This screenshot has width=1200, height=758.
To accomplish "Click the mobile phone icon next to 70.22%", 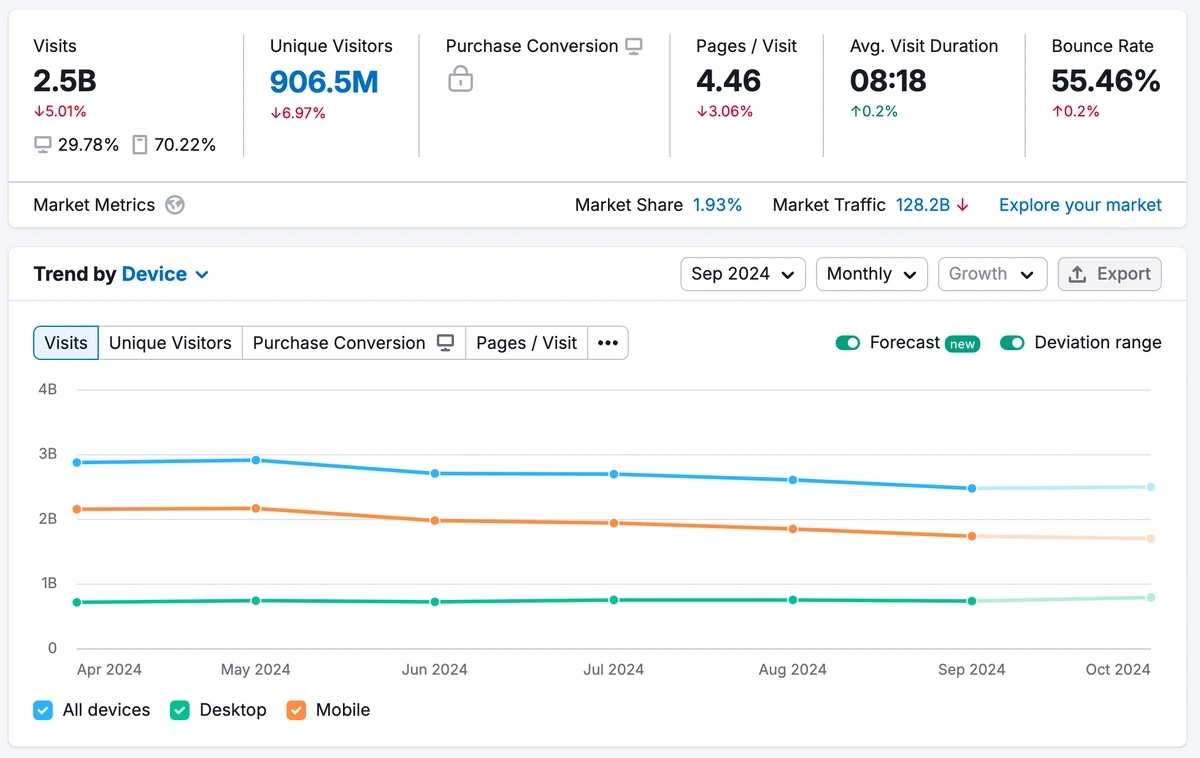I will click(140, 145).
